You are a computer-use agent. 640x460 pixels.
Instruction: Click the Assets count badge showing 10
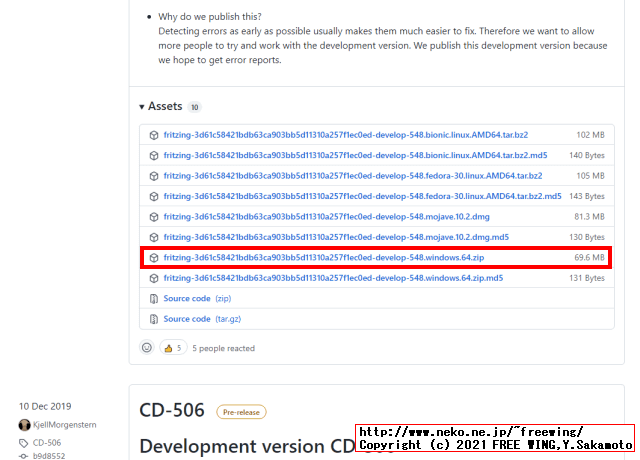point(195,107)
